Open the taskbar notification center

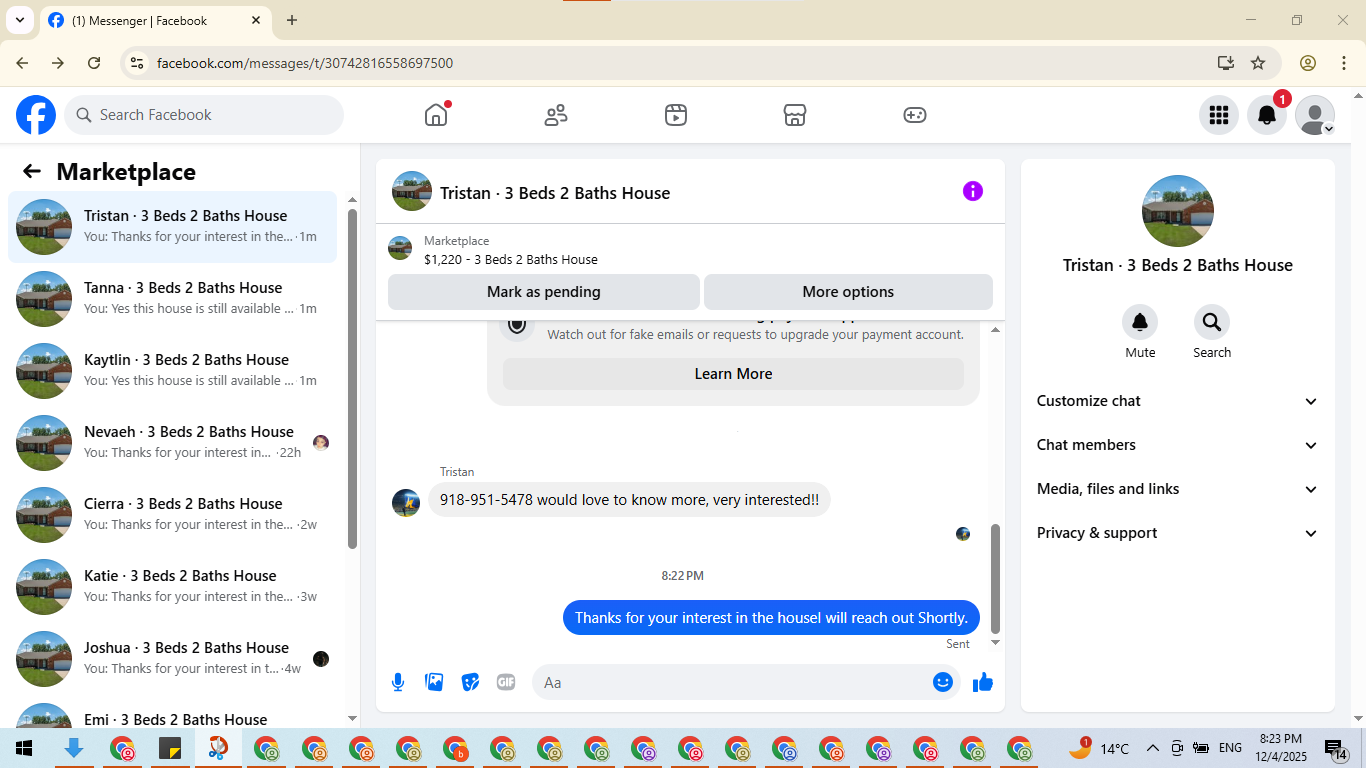tap(1337, 749)
